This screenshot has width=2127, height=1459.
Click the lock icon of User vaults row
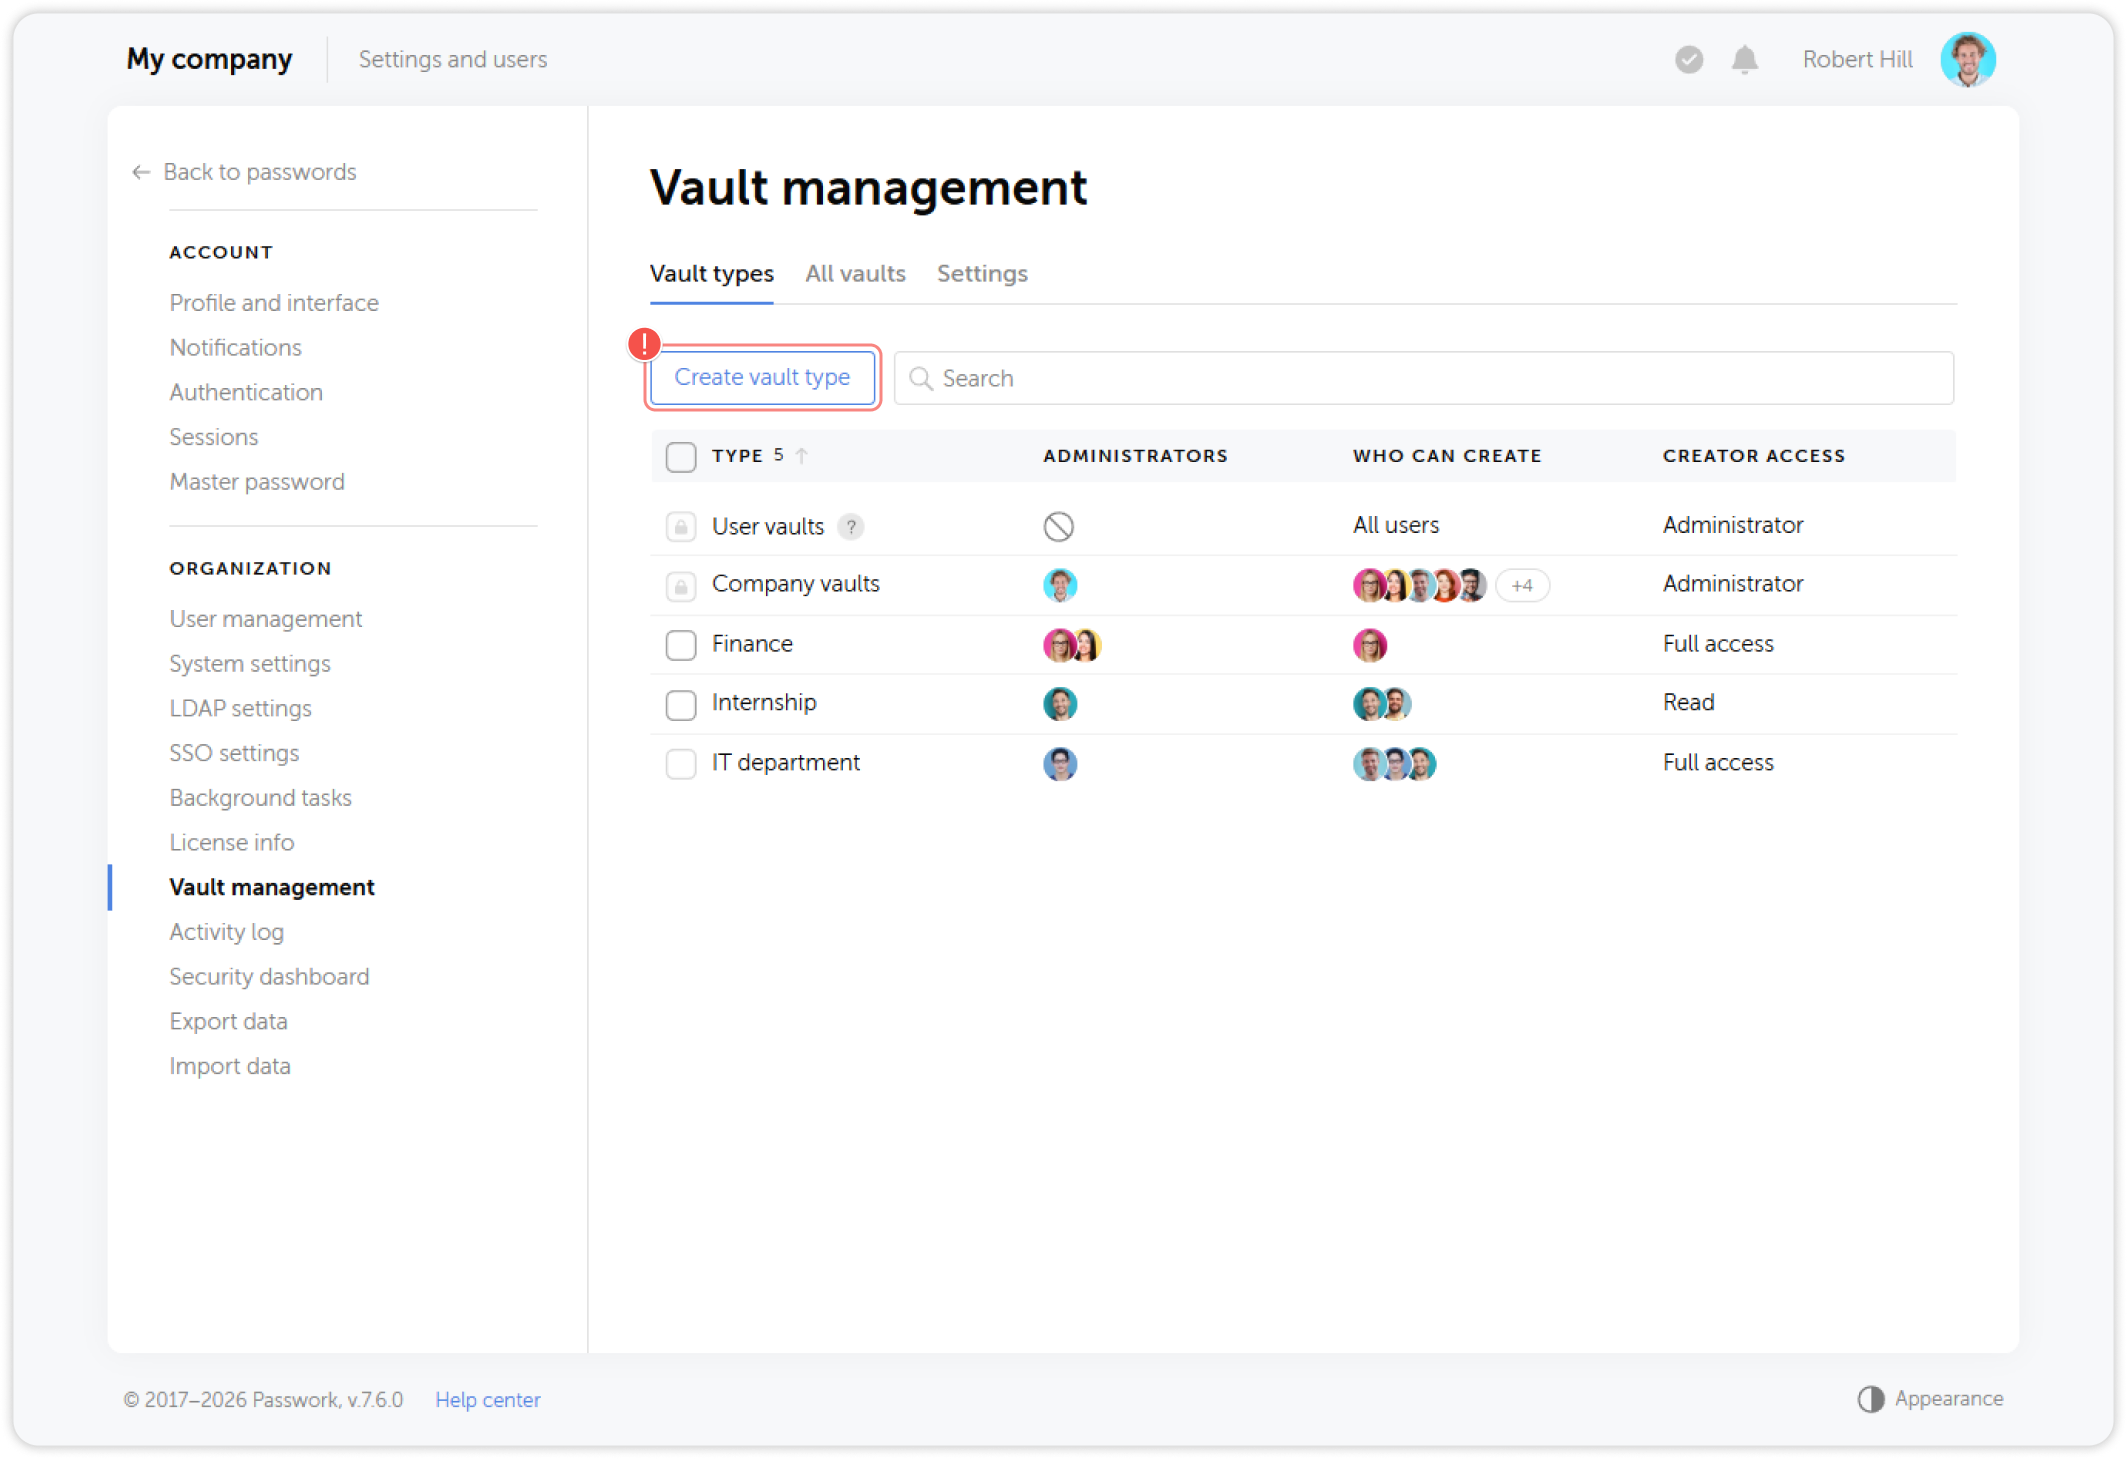point(680,527)
